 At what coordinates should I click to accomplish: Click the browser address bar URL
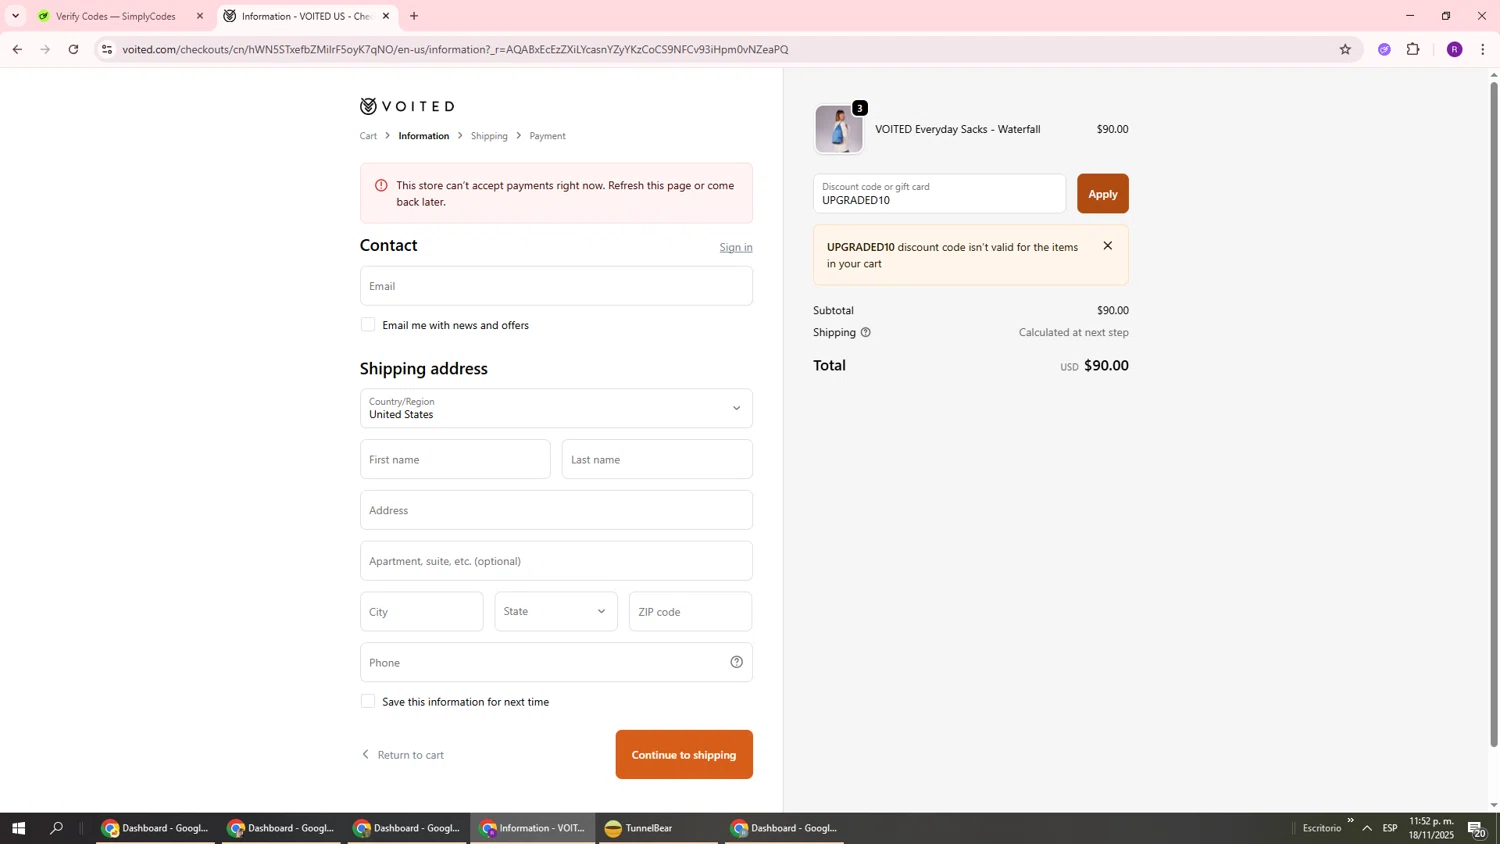(x=455, y=49)
